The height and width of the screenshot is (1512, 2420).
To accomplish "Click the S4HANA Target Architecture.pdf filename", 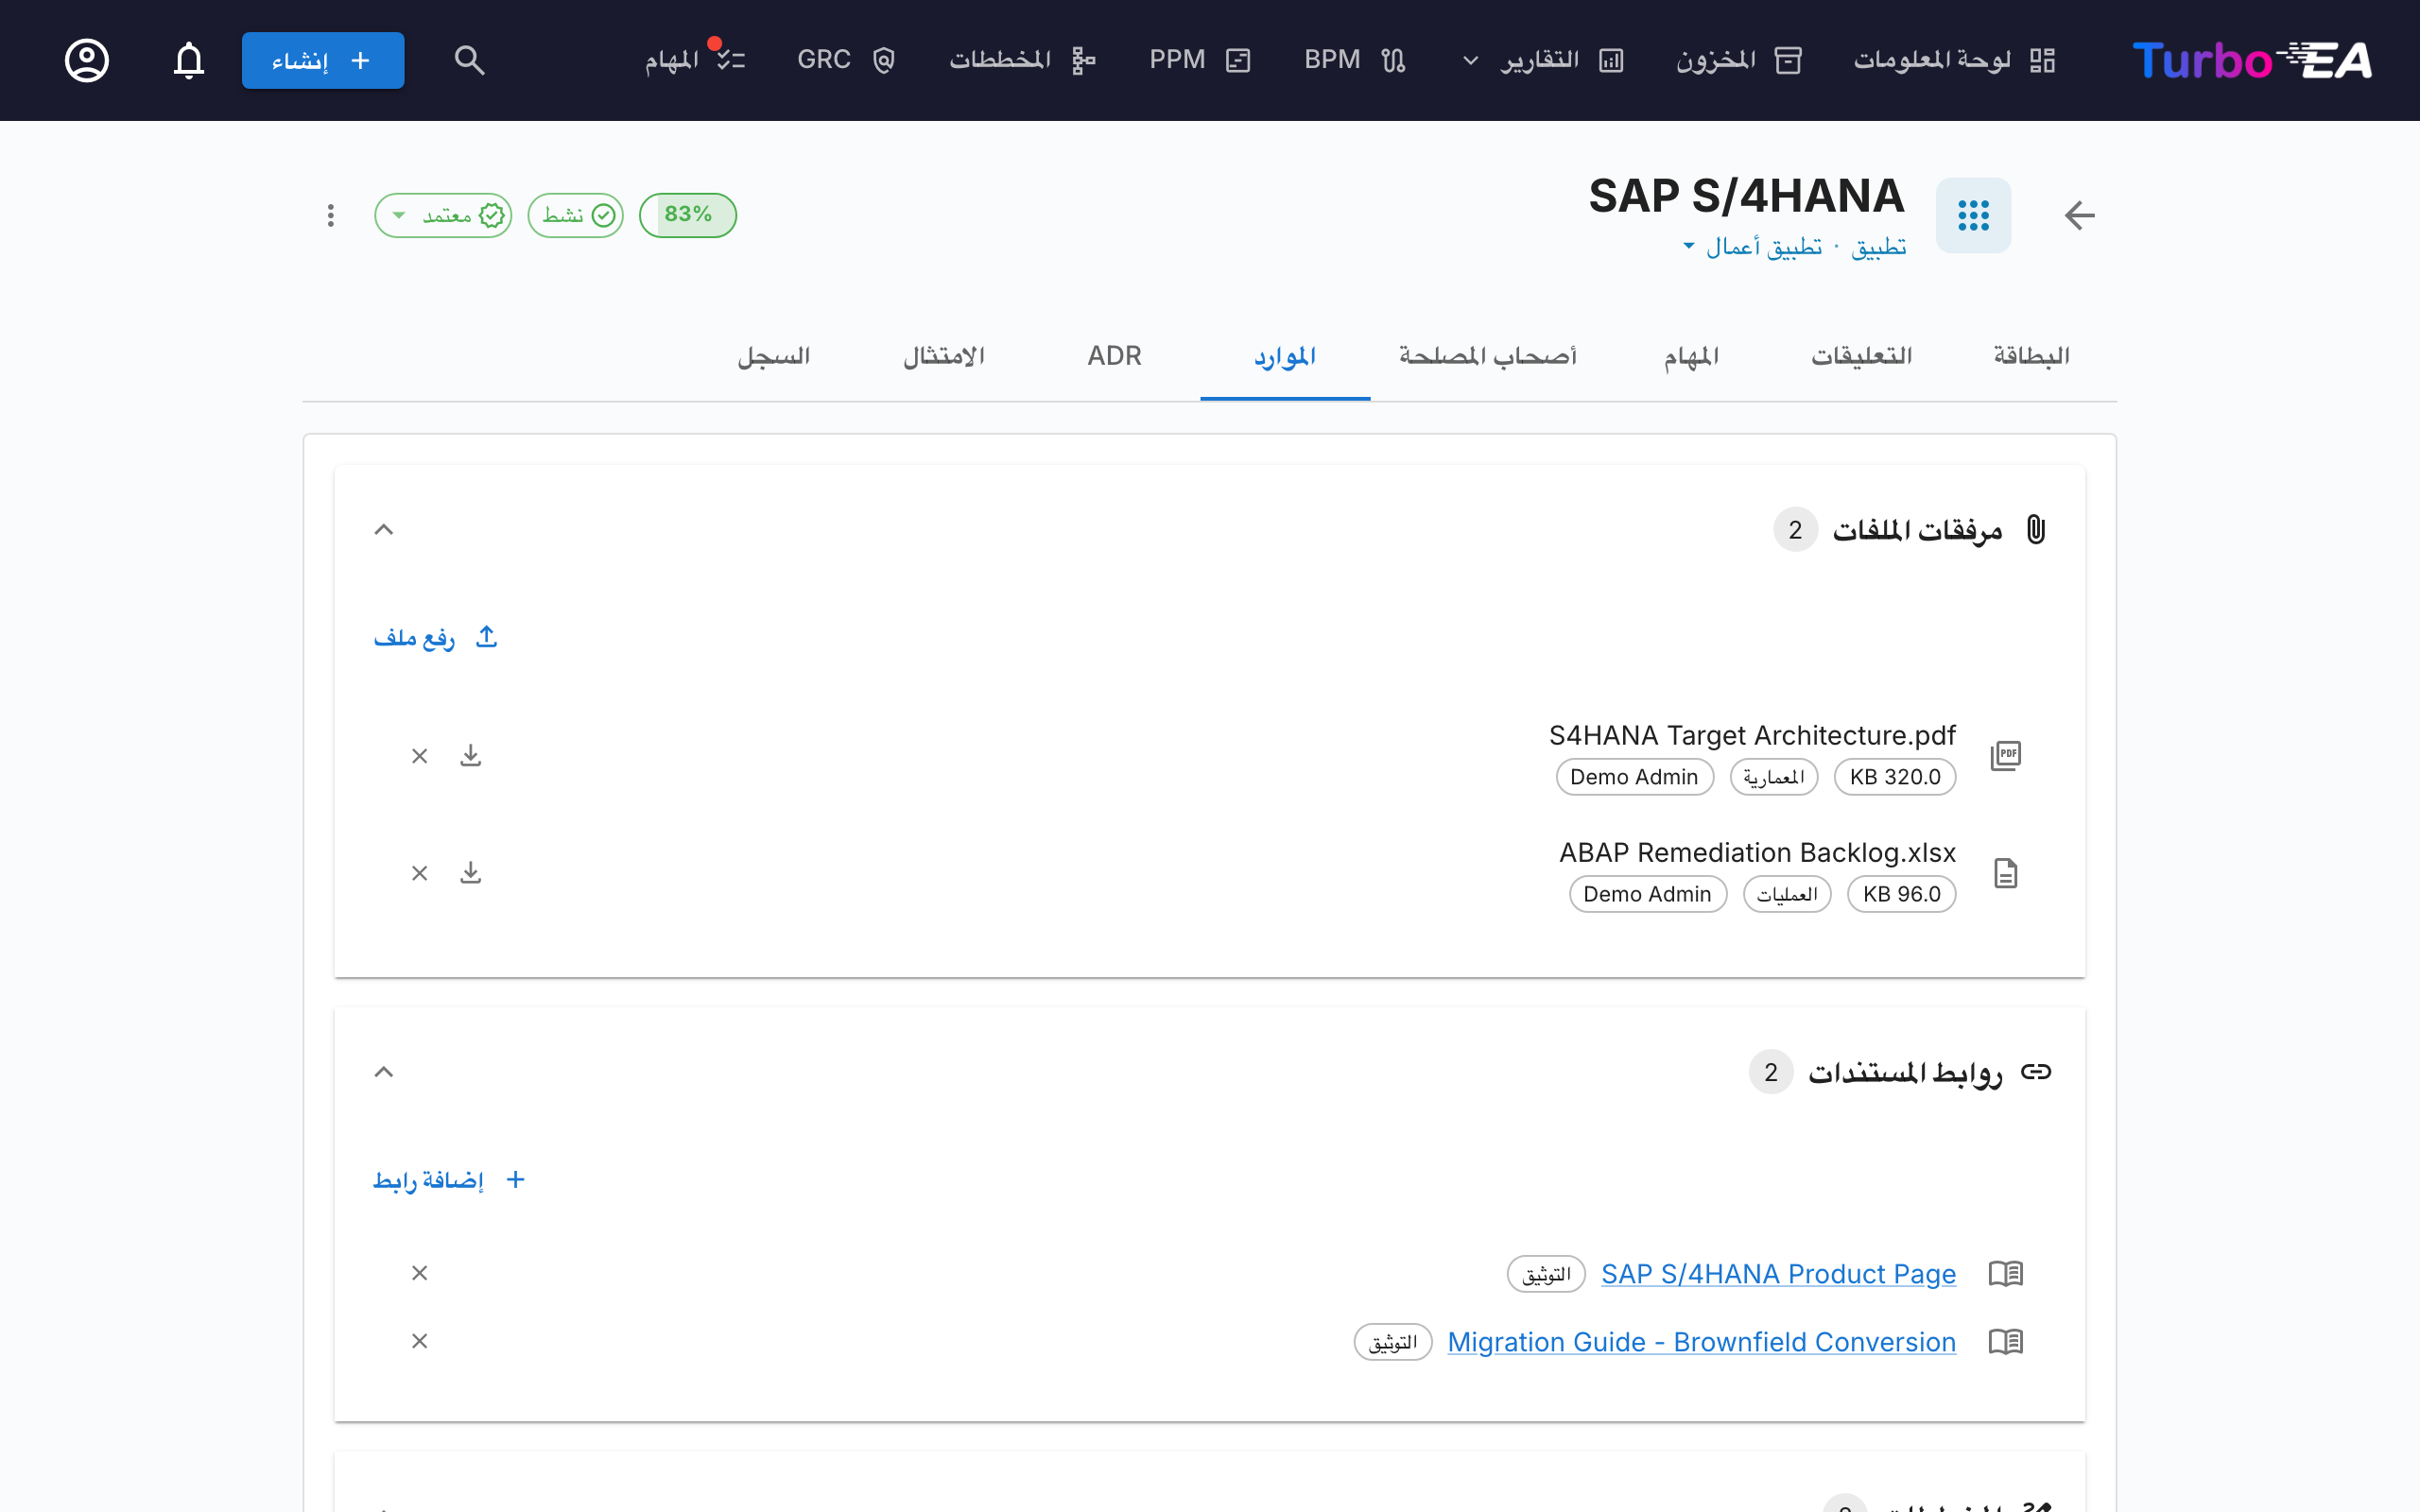I will pyautogui.click(x=1752, y=735).
